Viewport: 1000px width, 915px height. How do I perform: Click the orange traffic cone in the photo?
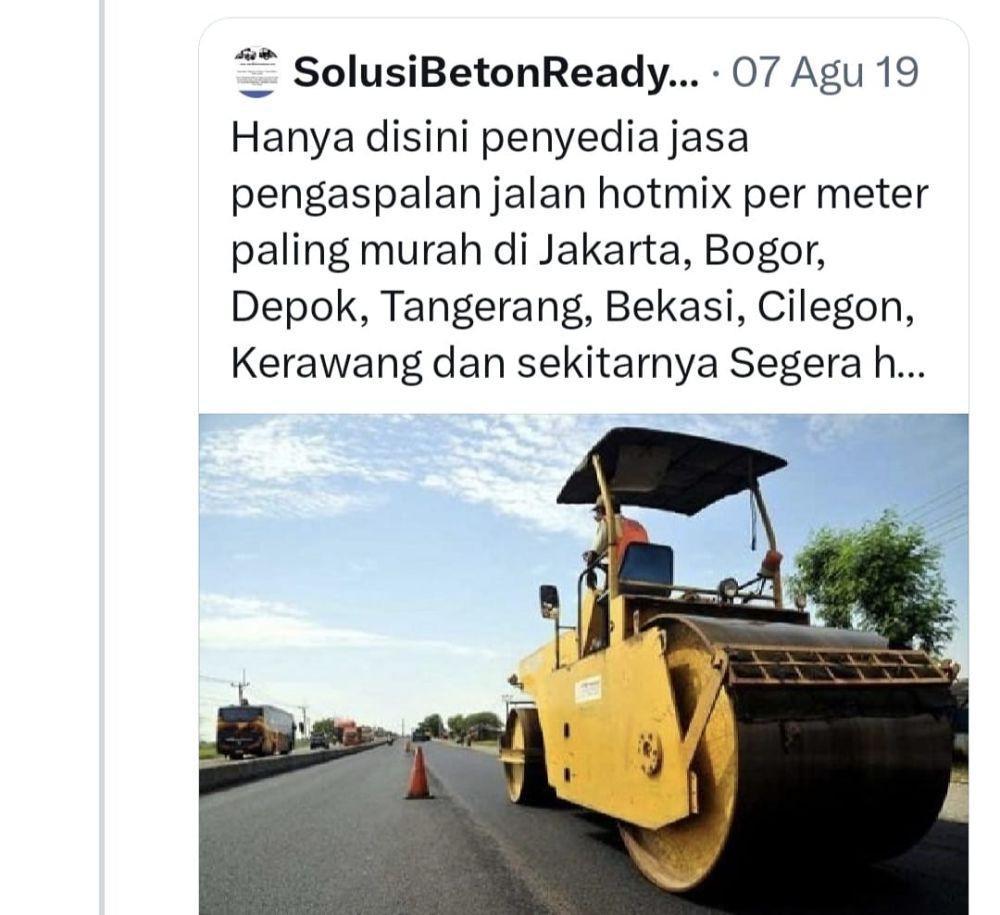pyautogui.click(x=418, y=772)
